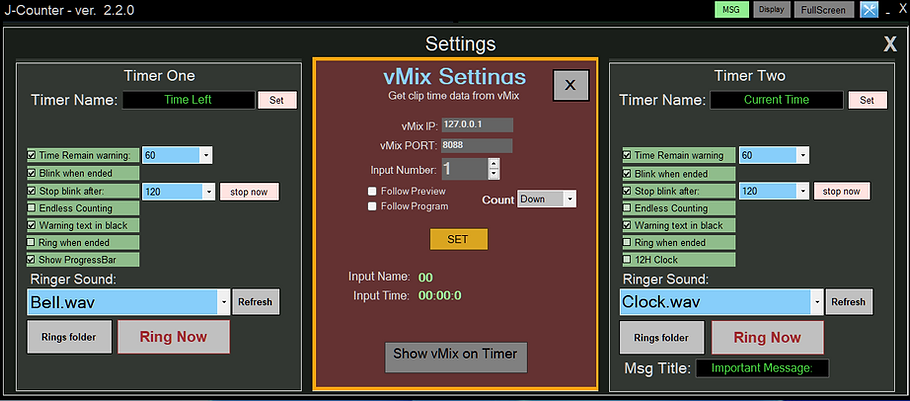
Task: Enable Follow Preview checkbox
Action: (x=372, y=191)
